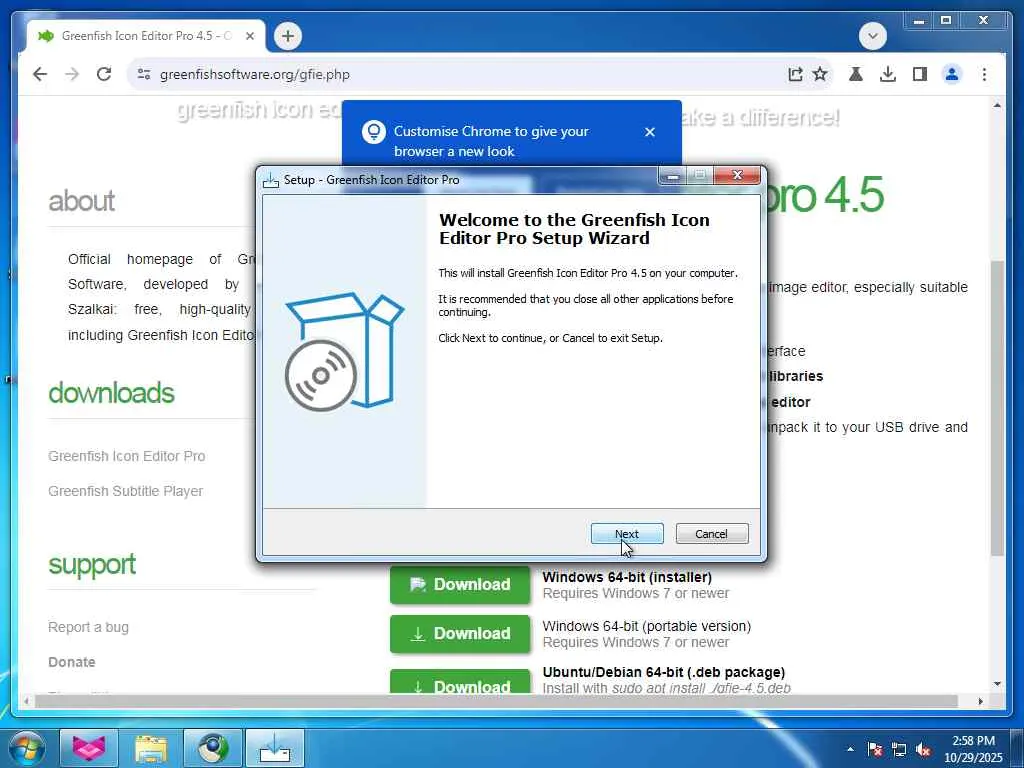Click the muted volume tray icon
The image size is (1024, 768).
923,749
